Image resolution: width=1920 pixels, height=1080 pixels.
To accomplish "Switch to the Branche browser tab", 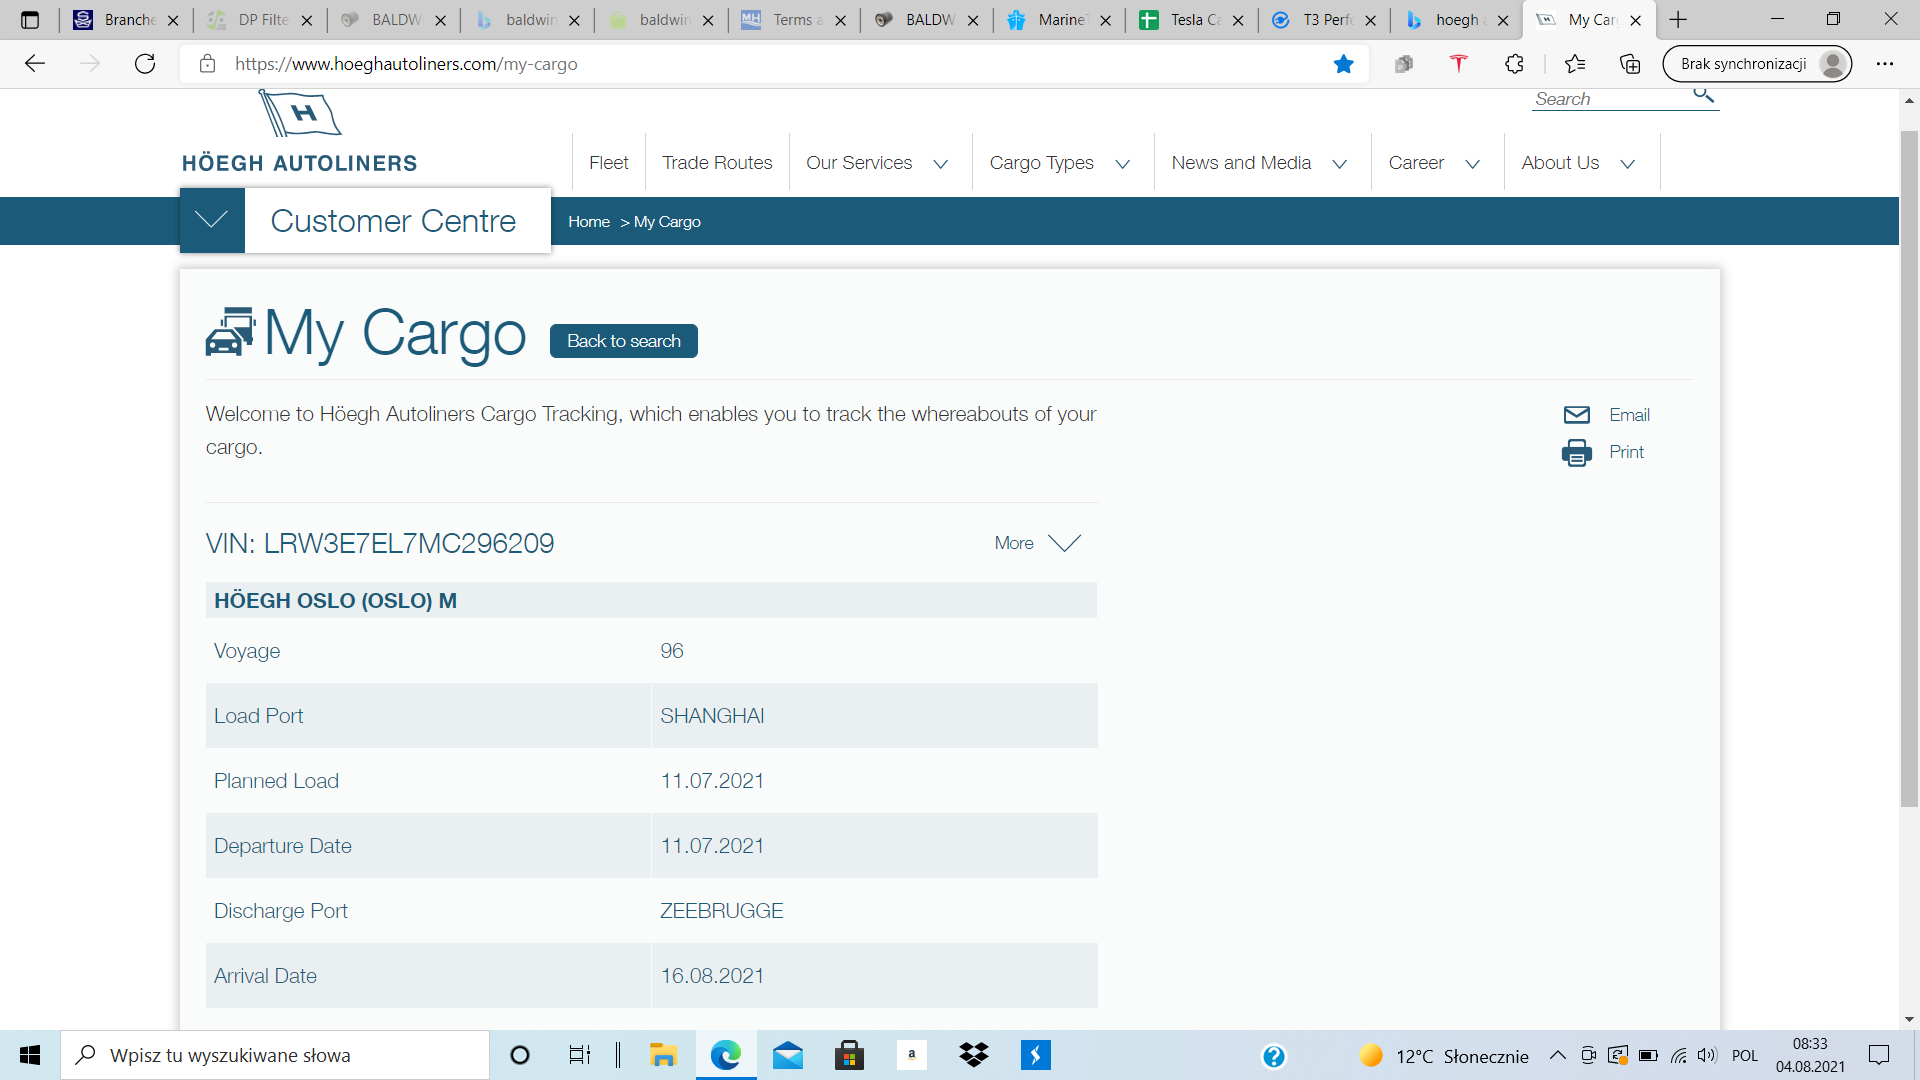I will pyautogui.click(x=125, y=20).
